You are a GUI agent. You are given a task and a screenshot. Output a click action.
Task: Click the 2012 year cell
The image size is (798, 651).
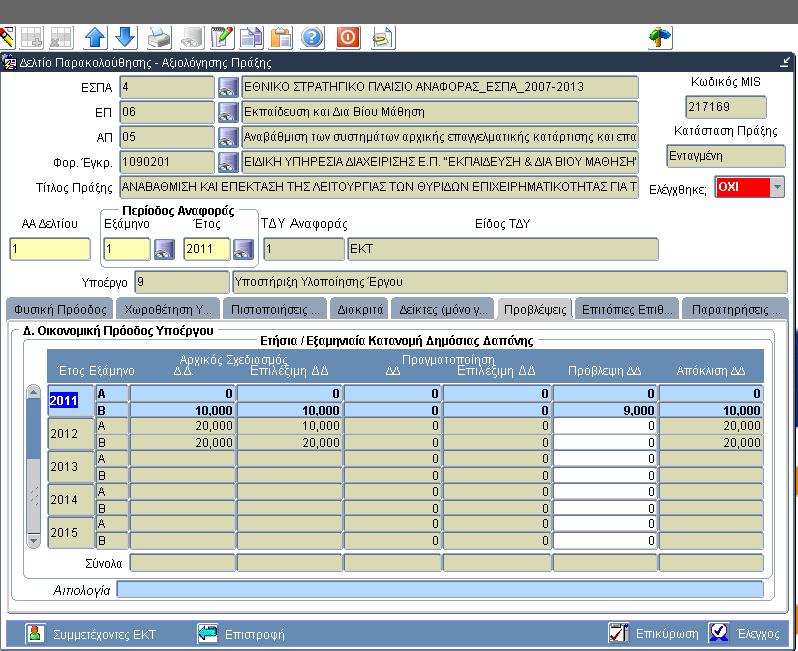click(x=71, y=434)
